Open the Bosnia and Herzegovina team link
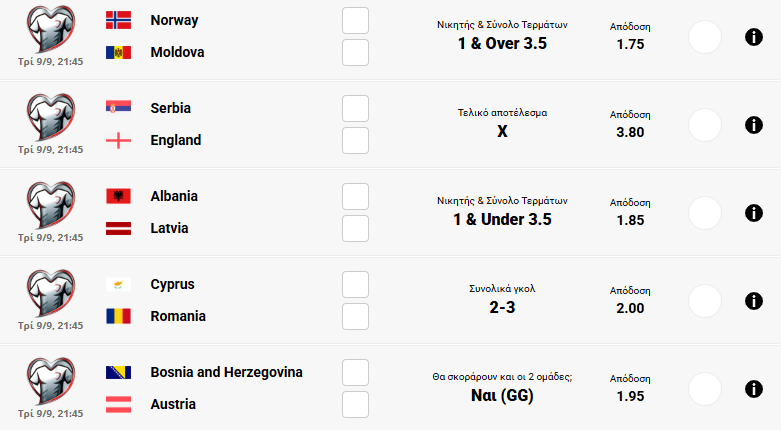 click(x=226, y=372)
